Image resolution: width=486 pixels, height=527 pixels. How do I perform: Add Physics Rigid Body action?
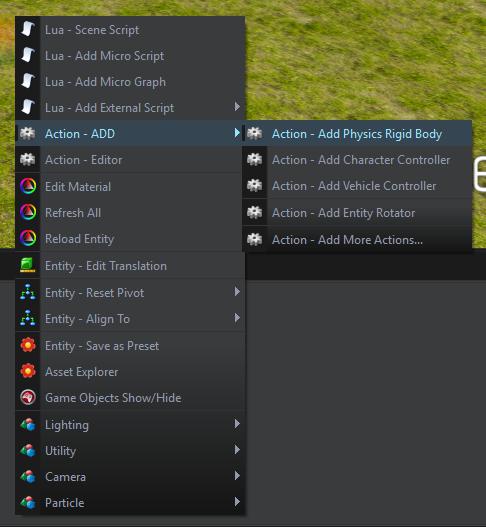tap(357, 133)
